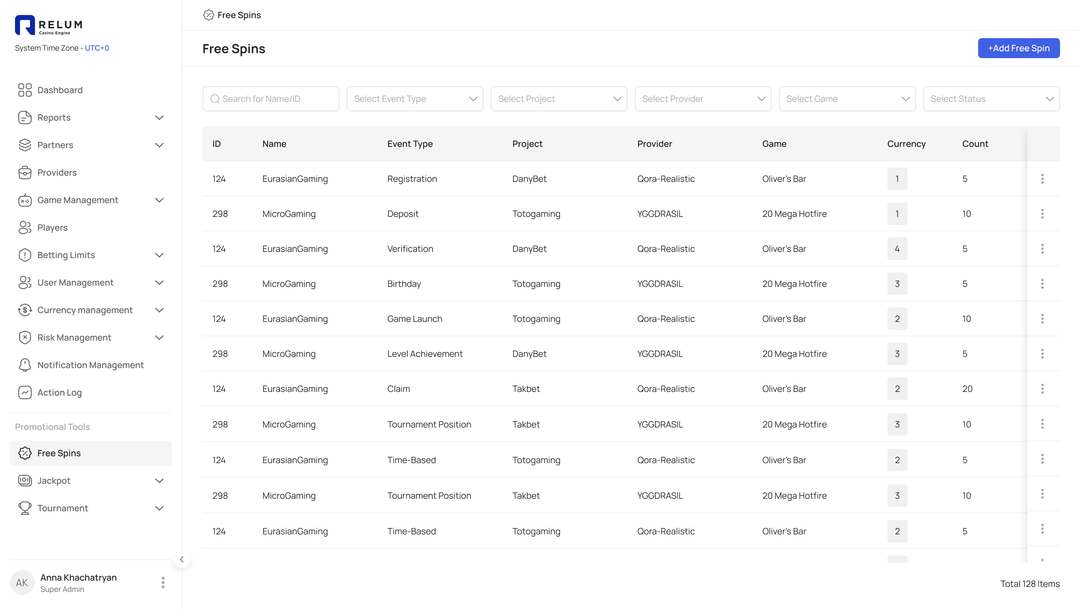Expand the Partners submenu chevron

pyautogui.click(x=159, y=145)
